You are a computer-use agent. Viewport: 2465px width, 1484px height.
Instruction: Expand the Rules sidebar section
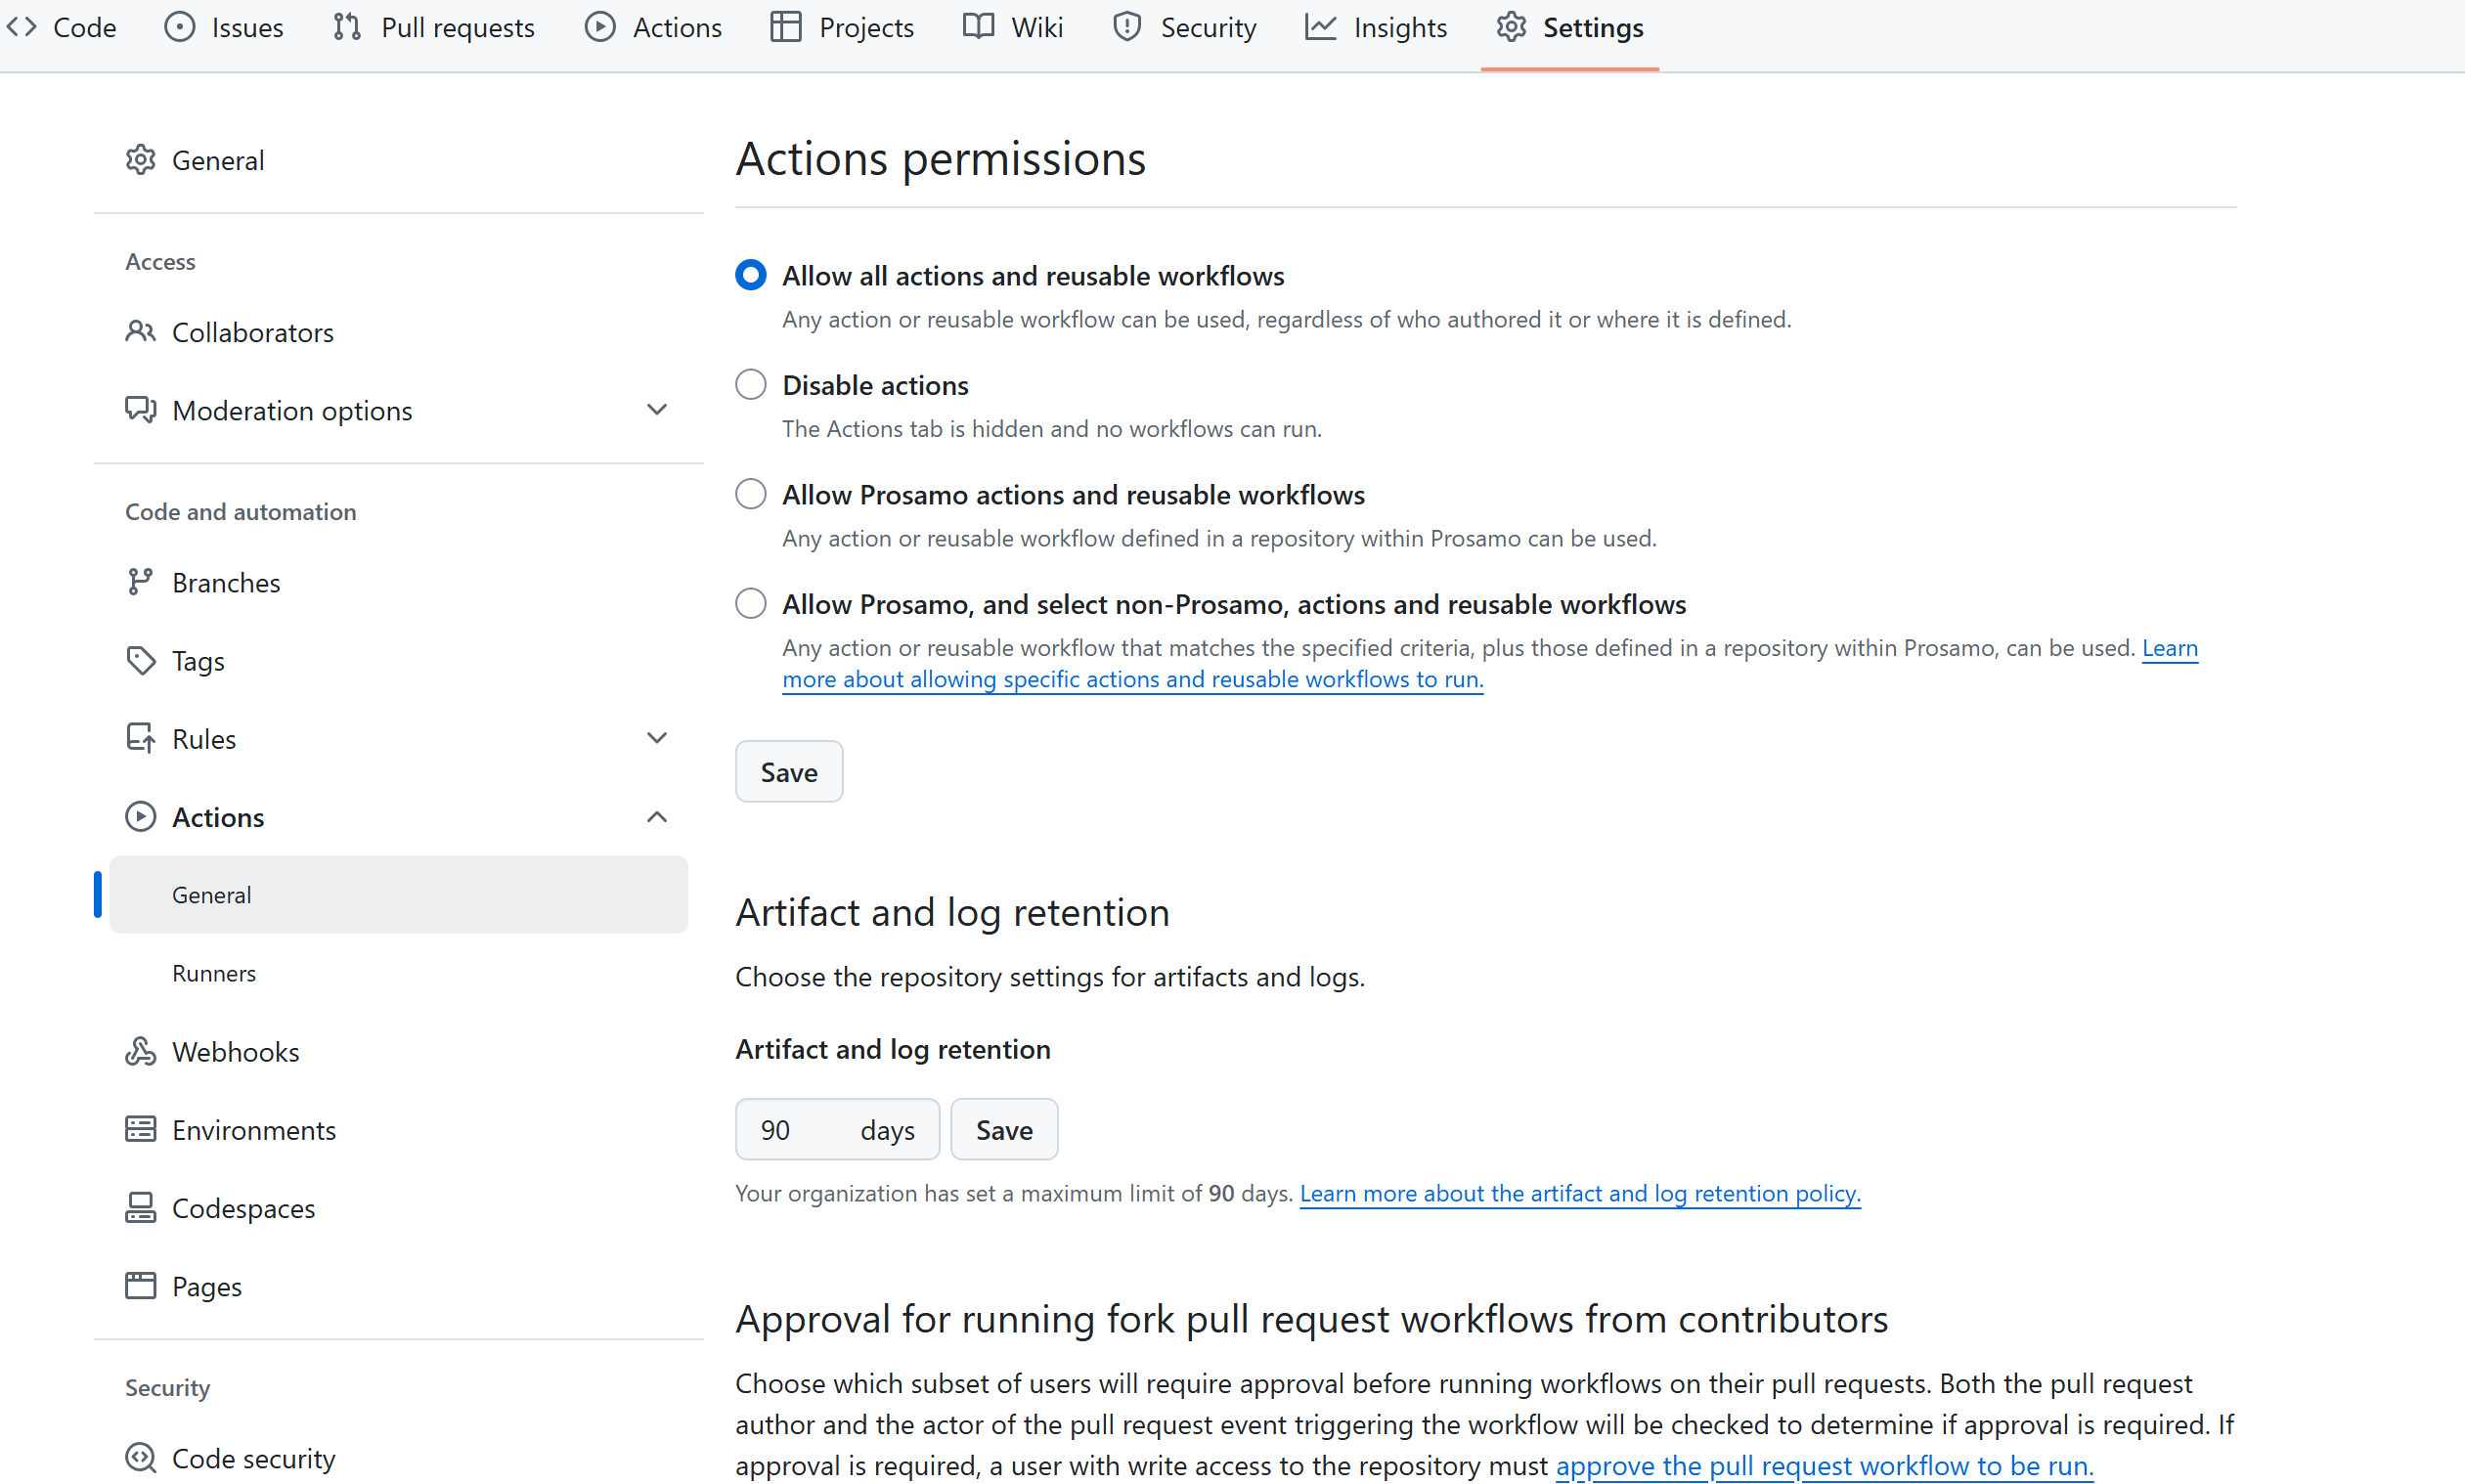(x=656, y=738)
